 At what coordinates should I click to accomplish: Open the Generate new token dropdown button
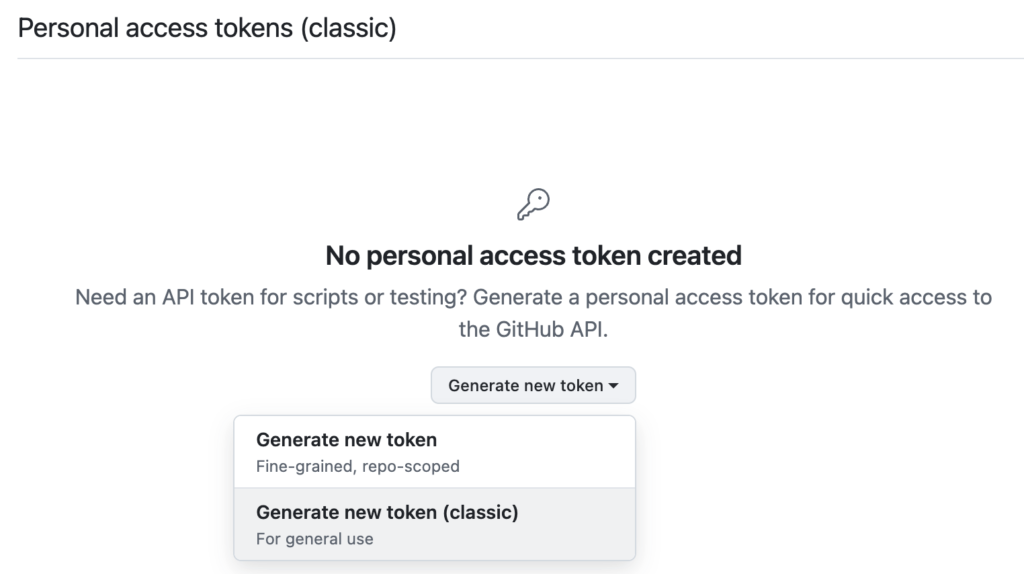533,385
